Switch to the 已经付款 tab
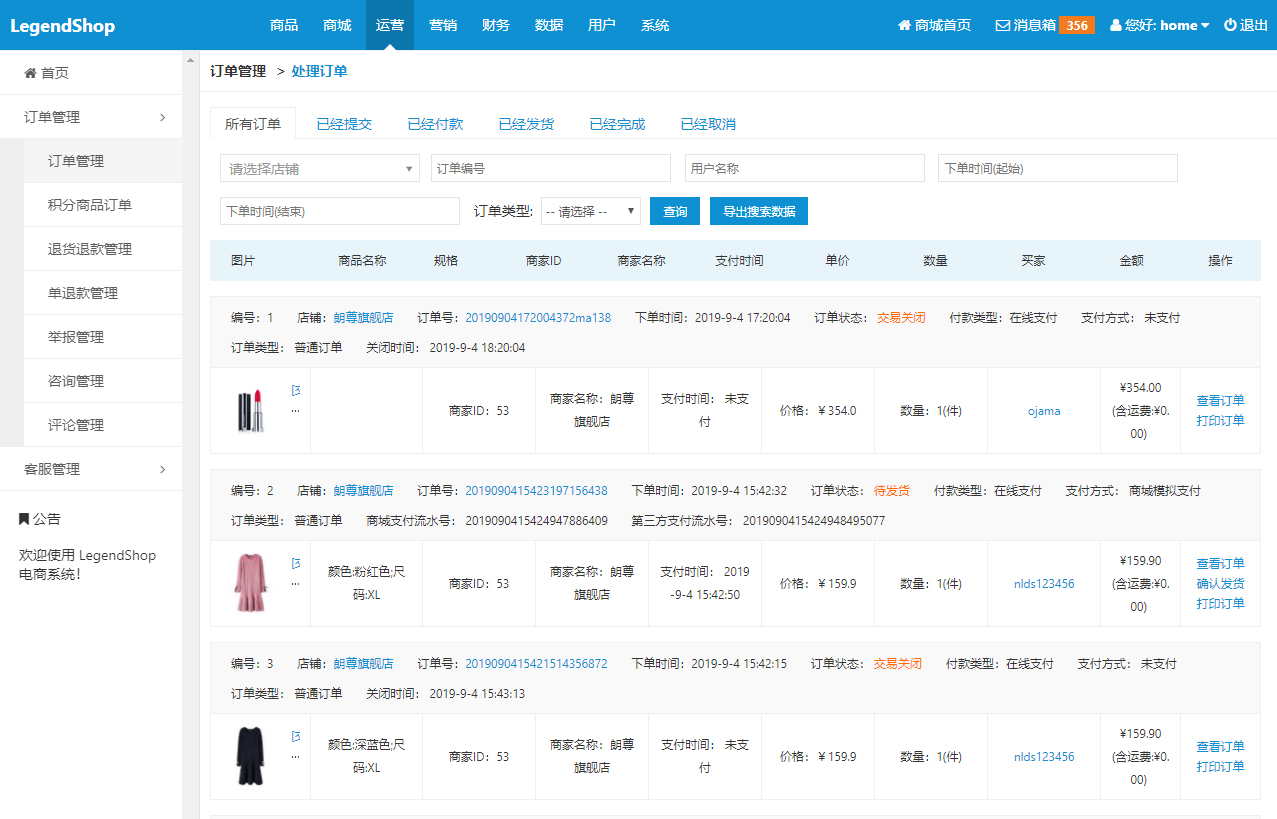 tap(435, 124)
